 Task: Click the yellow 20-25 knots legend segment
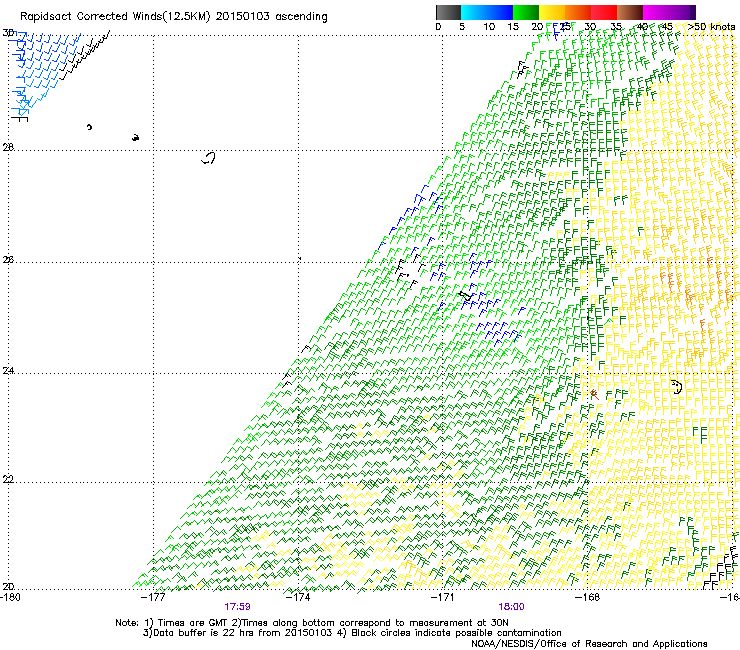[x=552, y=12]
